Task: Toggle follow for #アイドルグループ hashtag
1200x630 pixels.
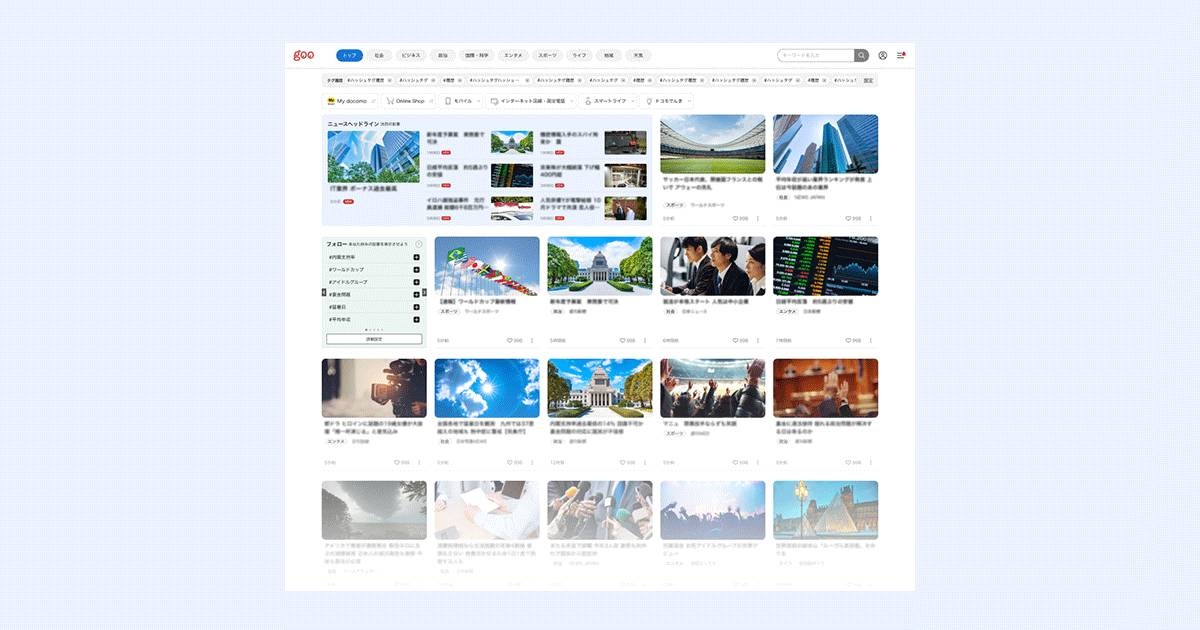Action: click(x=416, y=282)
